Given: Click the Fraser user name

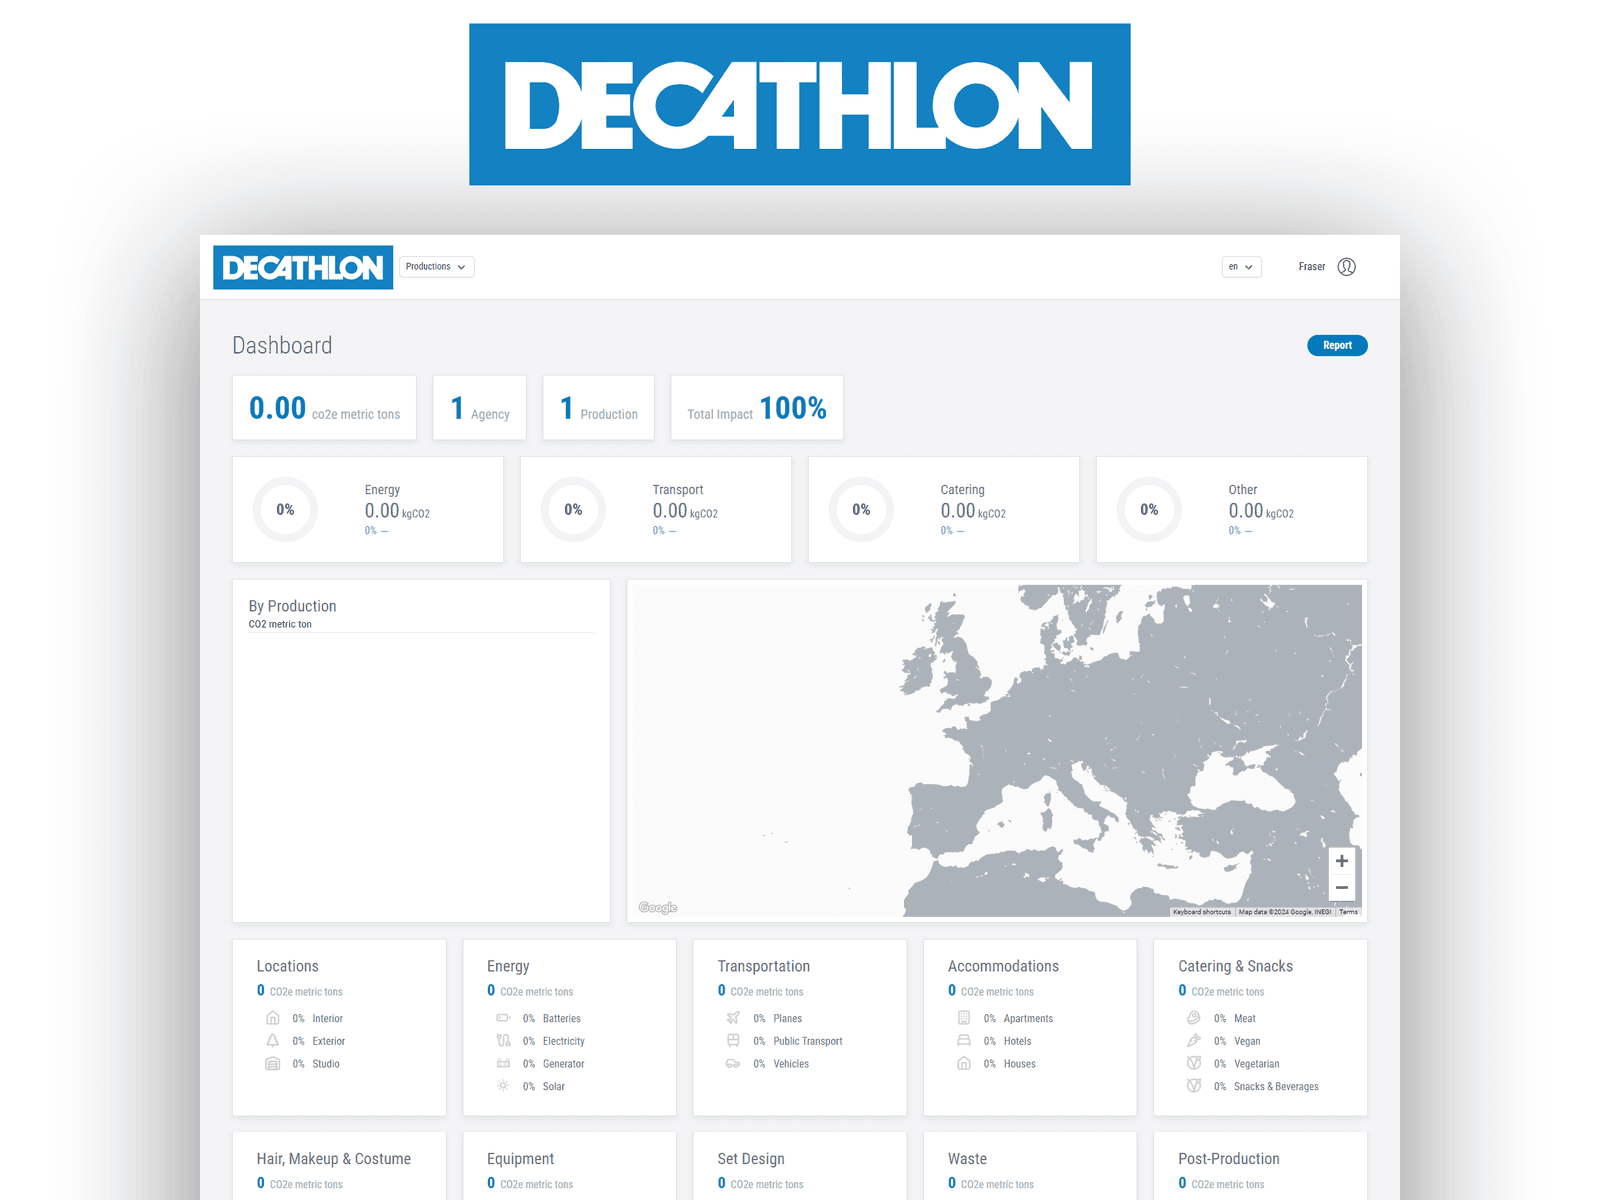Looking at the screenshot, I should tap(1312, 267).
